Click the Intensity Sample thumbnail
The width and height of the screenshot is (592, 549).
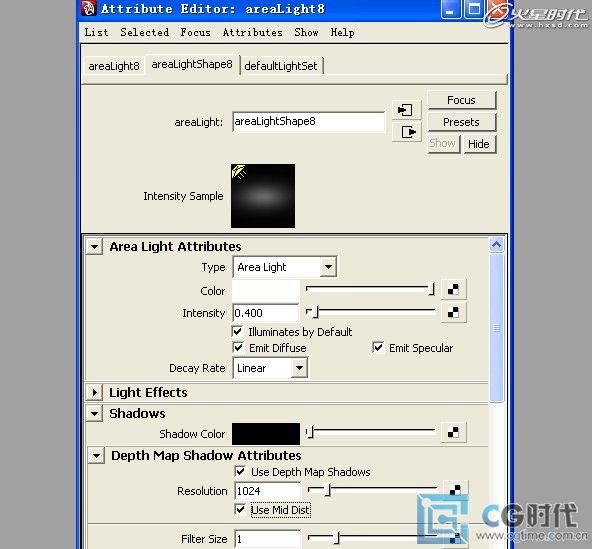[x=263, y=196]
